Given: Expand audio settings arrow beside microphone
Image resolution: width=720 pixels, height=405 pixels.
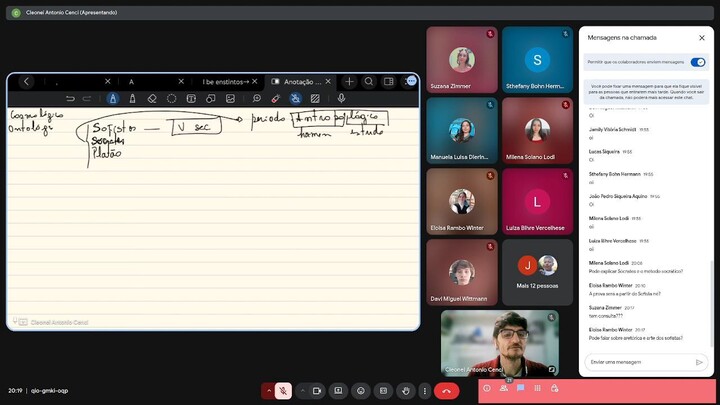Looking at the screenshot, I should click(x=268, y=391).
